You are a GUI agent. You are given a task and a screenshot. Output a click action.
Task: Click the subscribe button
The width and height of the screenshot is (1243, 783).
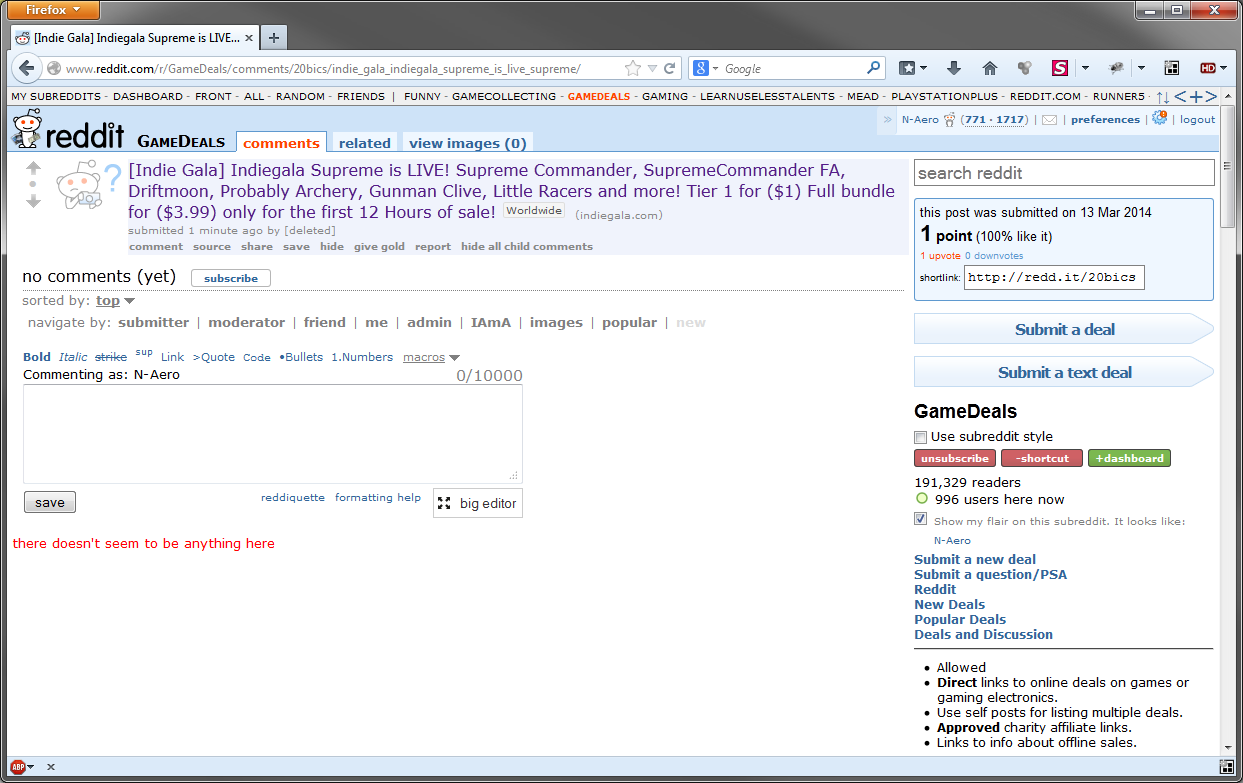pos(231,278)
